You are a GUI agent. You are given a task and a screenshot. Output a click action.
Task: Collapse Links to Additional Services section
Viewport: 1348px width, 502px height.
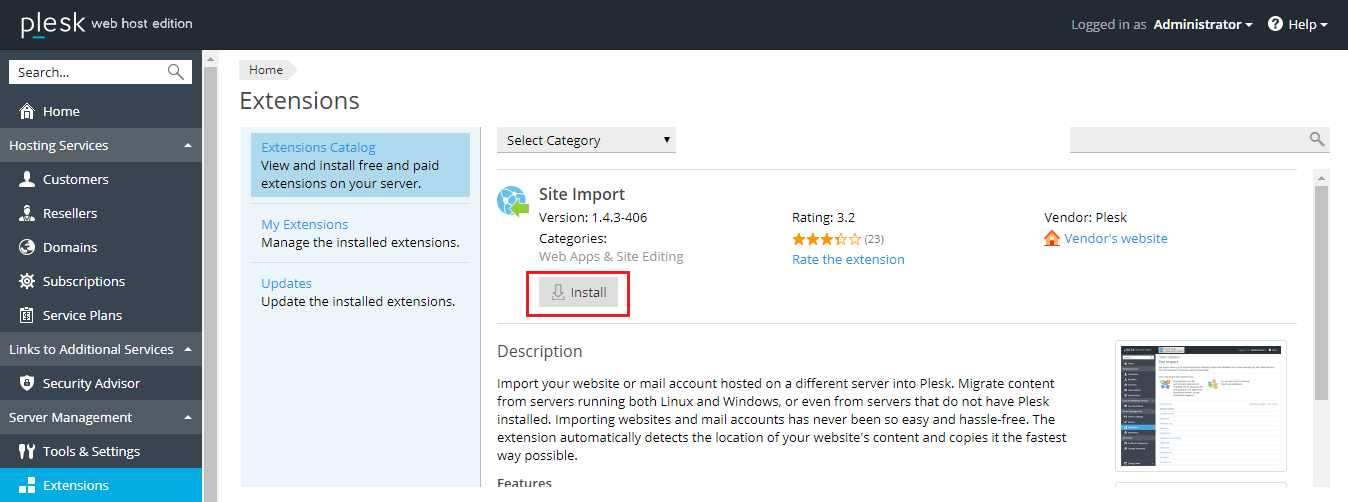point(188,350)
